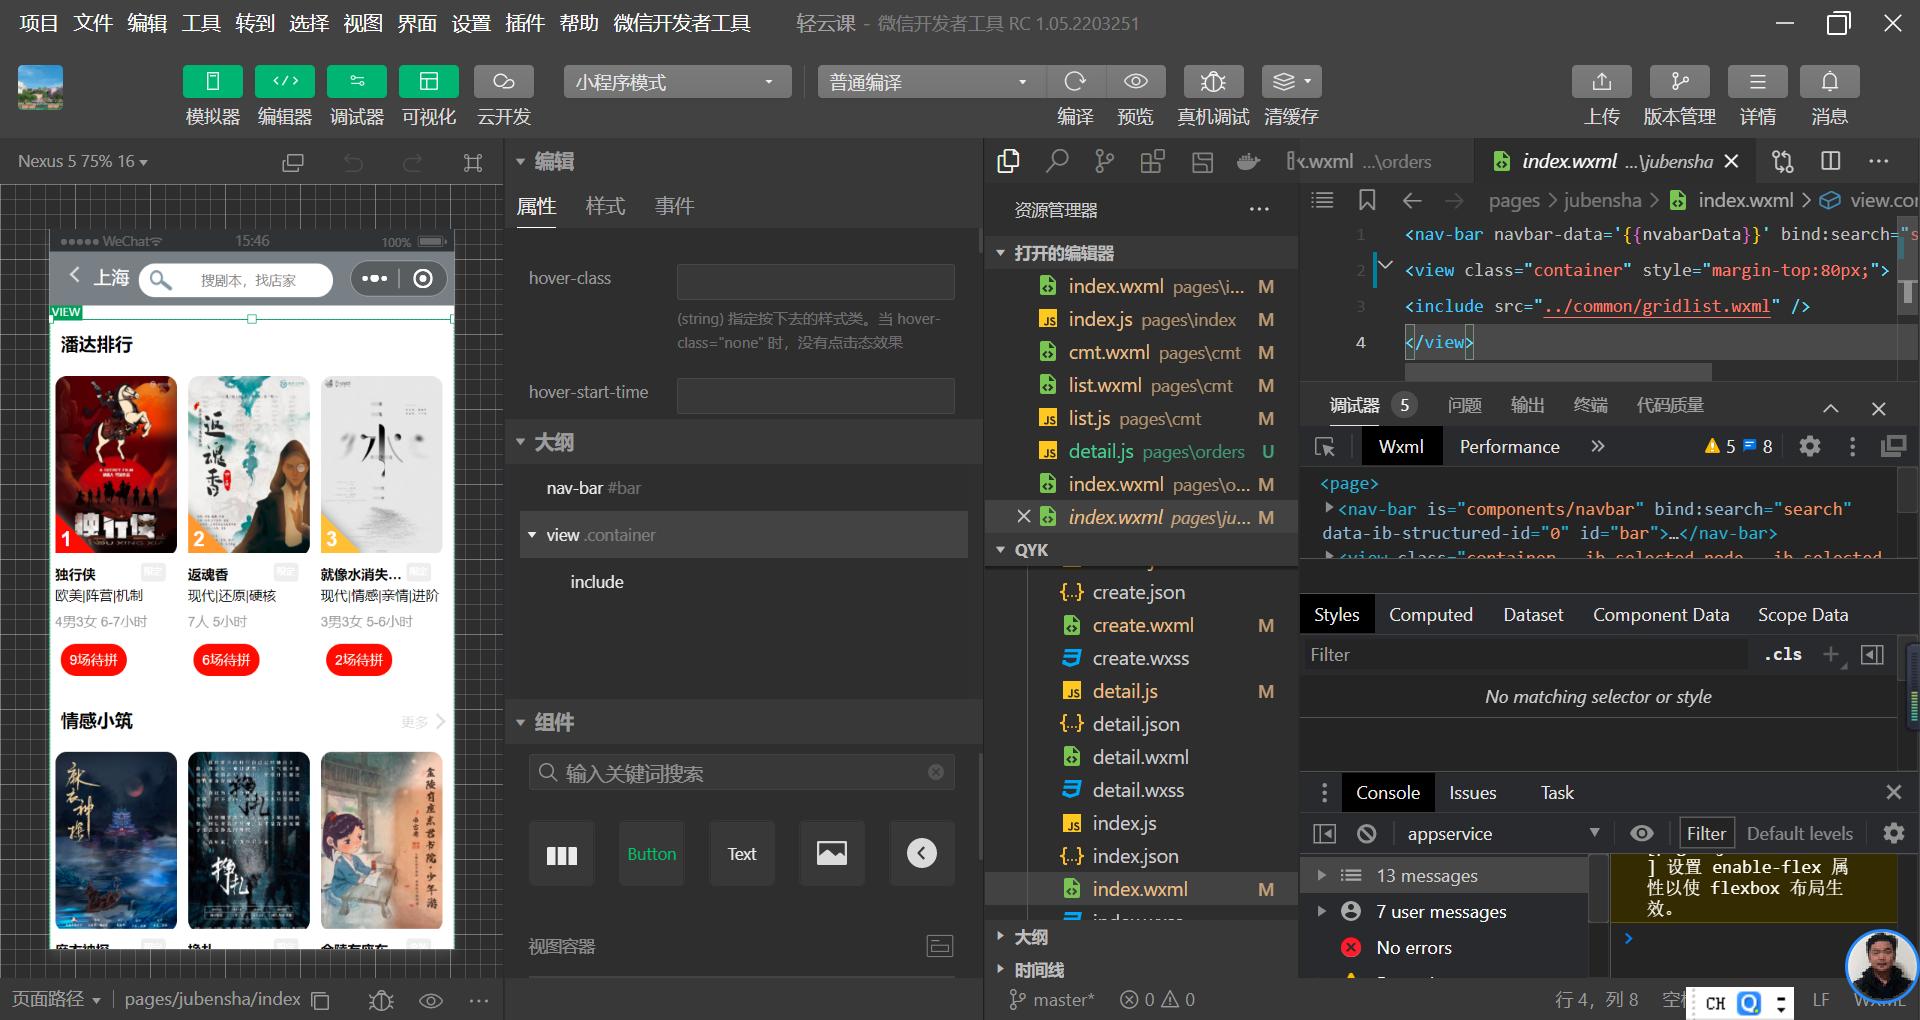Click the search icon in editor sidebar
1920x1020 pixels.
pyautogui.click(x=1057, y=161)
